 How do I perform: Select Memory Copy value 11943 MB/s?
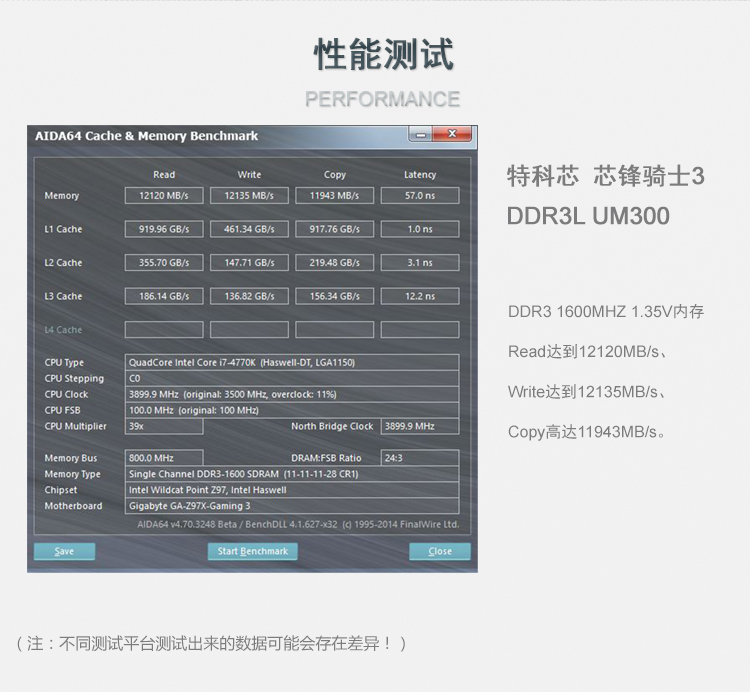[334, 196]
